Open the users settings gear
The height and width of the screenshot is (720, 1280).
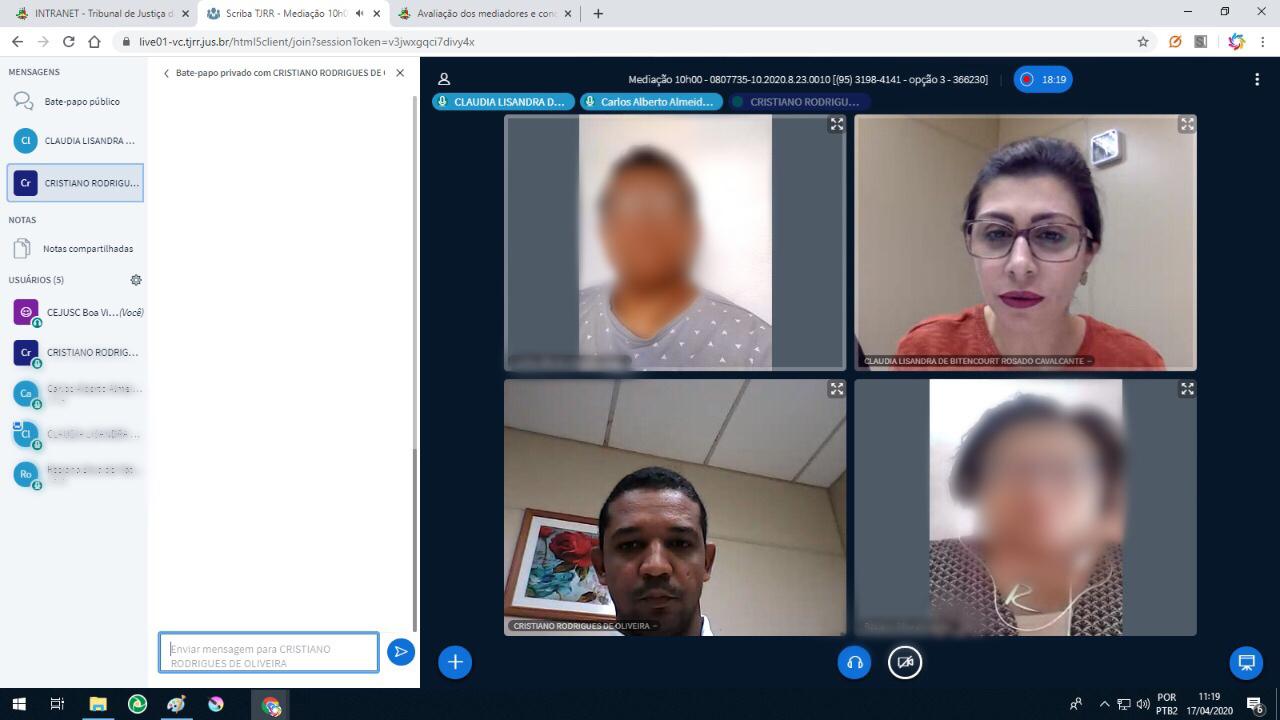tap(136, 280)
